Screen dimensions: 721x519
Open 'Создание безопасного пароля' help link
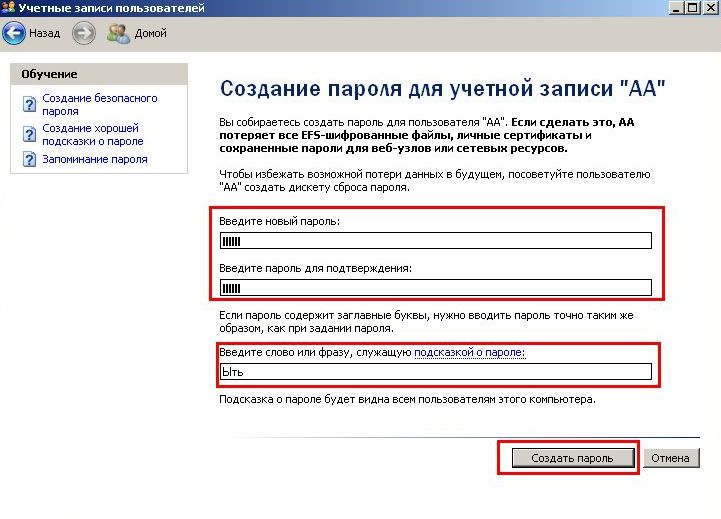[x=100, y=104]
